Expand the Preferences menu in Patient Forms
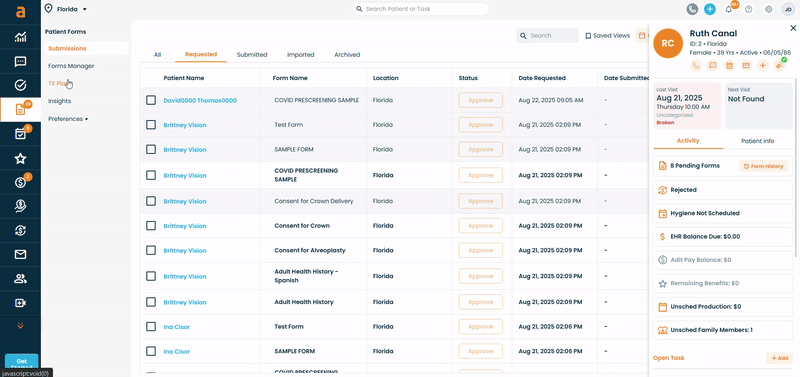The width and height of the screenshot is (800, 377). point(68,119)
